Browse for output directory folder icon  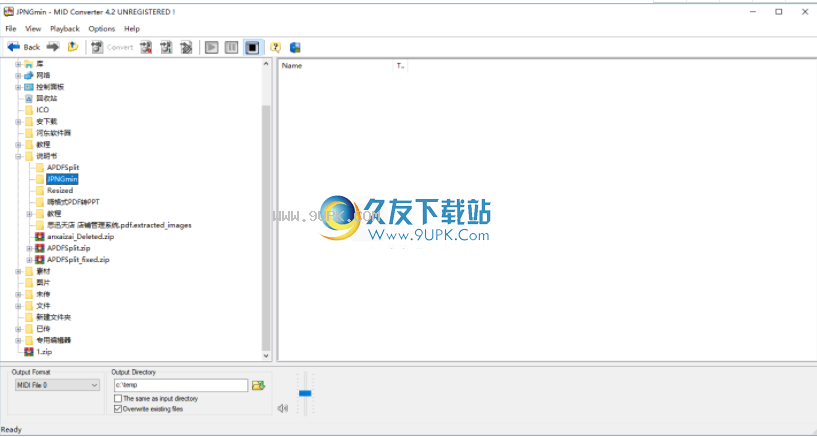[258, 385]
